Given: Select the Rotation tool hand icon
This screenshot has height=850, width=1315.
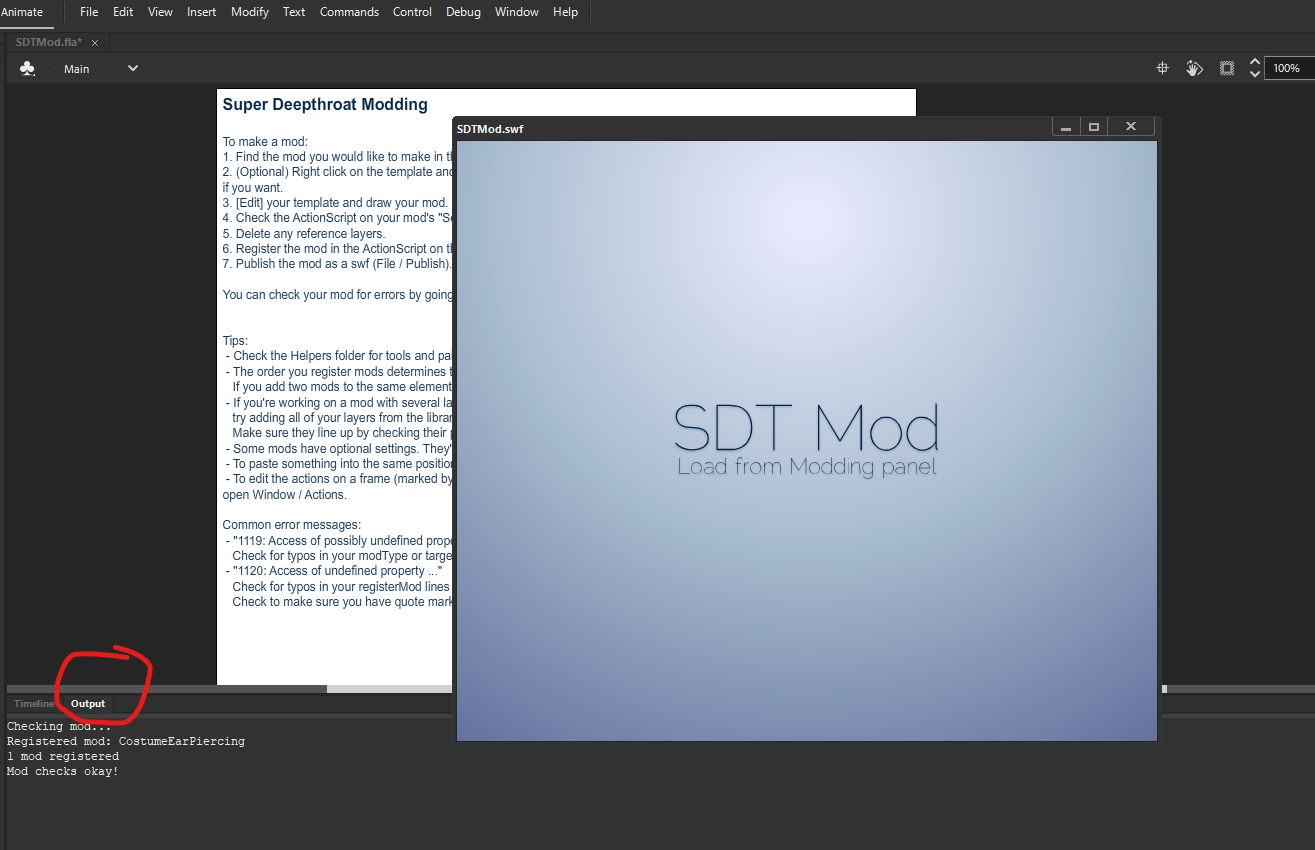Looking at the screenshot, I should point(1194,68).
